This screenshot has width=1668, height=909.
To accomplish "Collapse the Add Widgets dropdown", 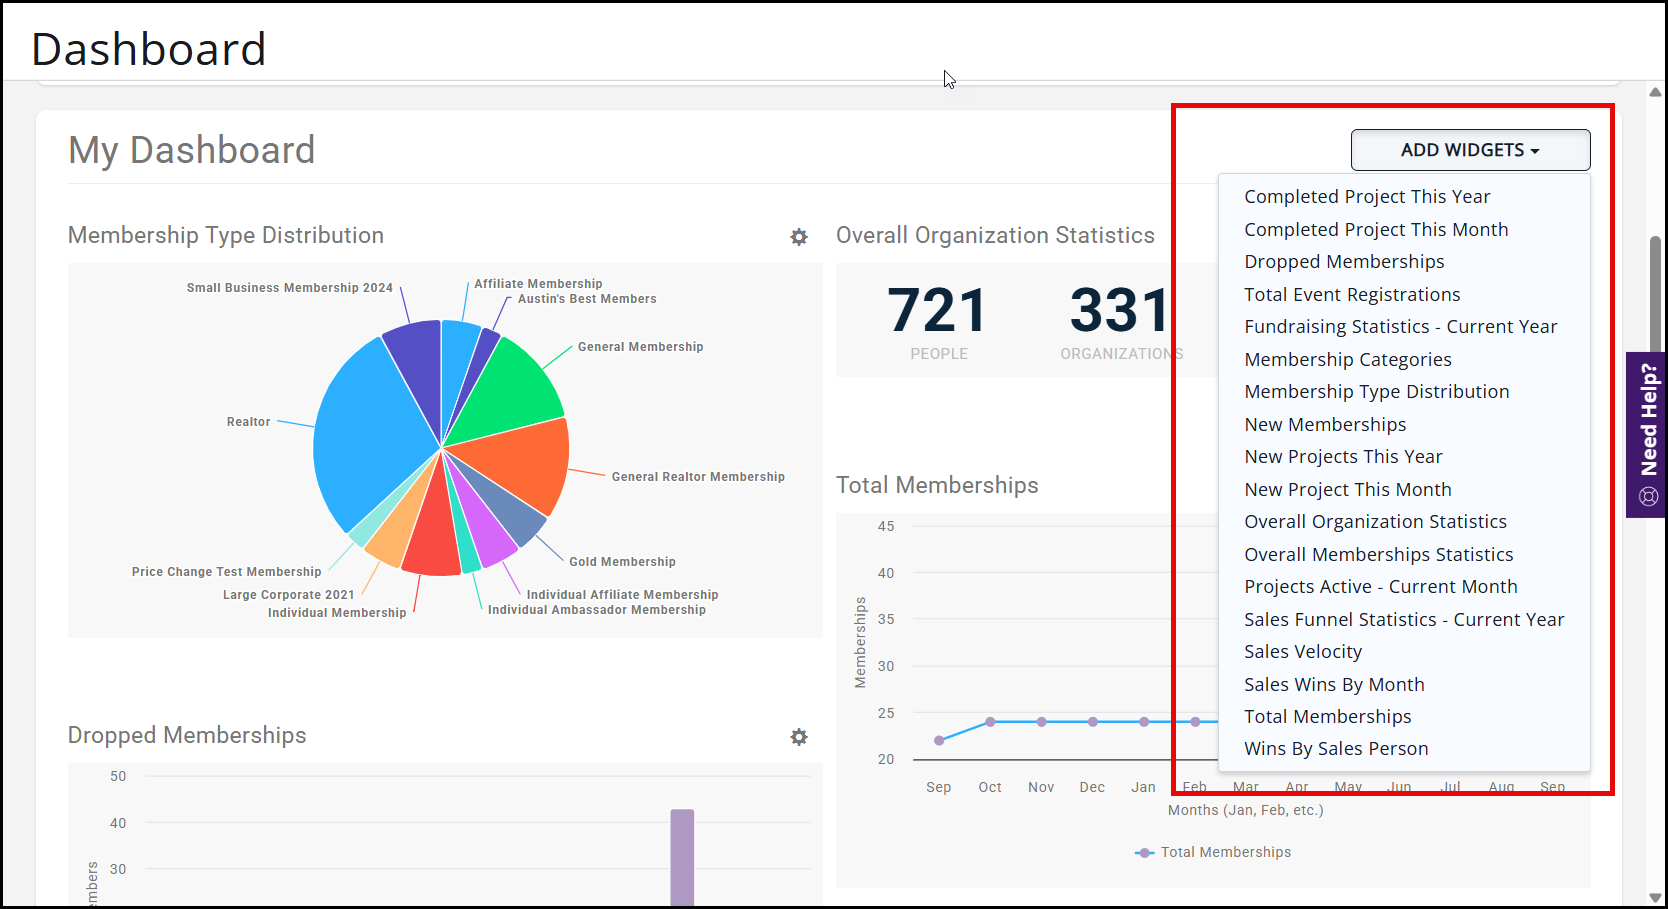I will click(1469, 150).
